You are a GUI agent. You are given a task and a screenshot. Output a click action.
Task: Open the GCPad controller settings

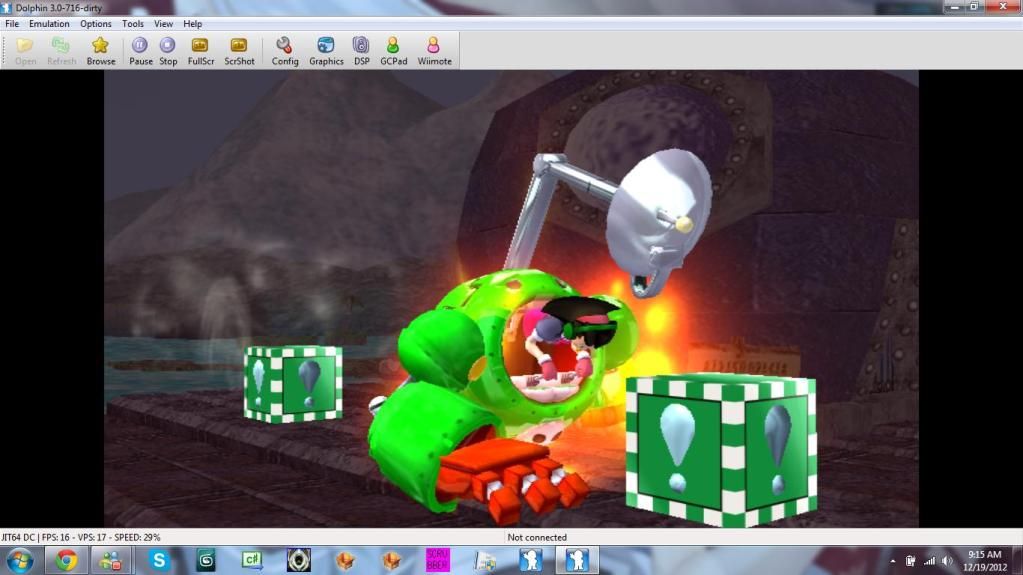click(393, 51)
